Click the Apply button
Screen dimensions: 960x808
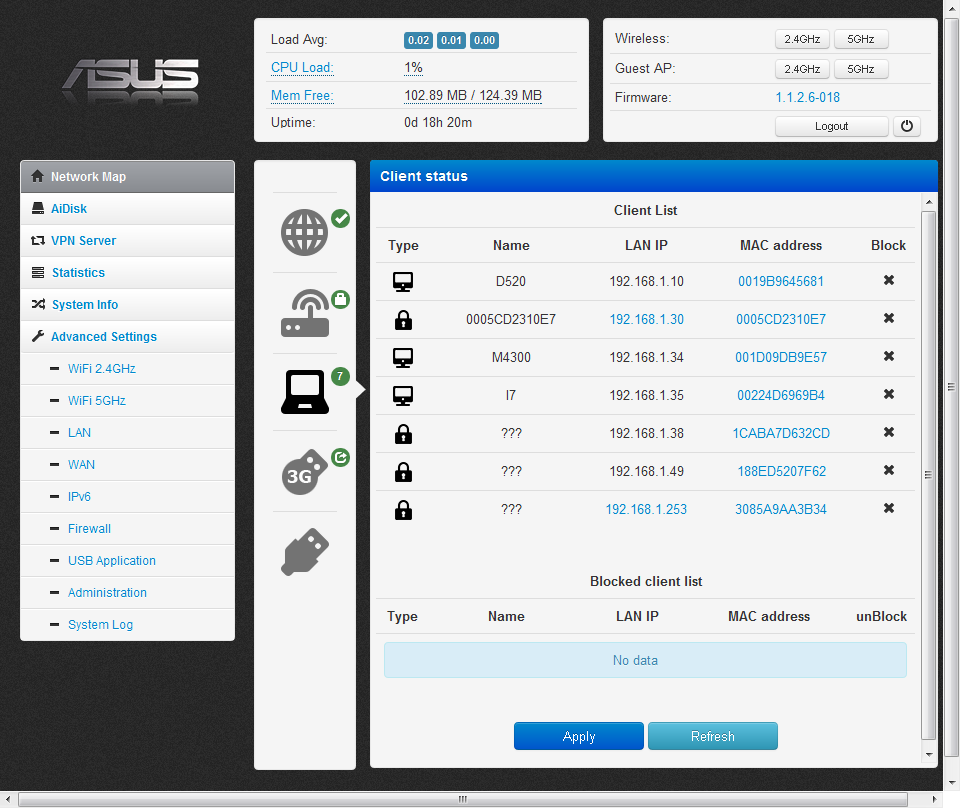(579, 737)
